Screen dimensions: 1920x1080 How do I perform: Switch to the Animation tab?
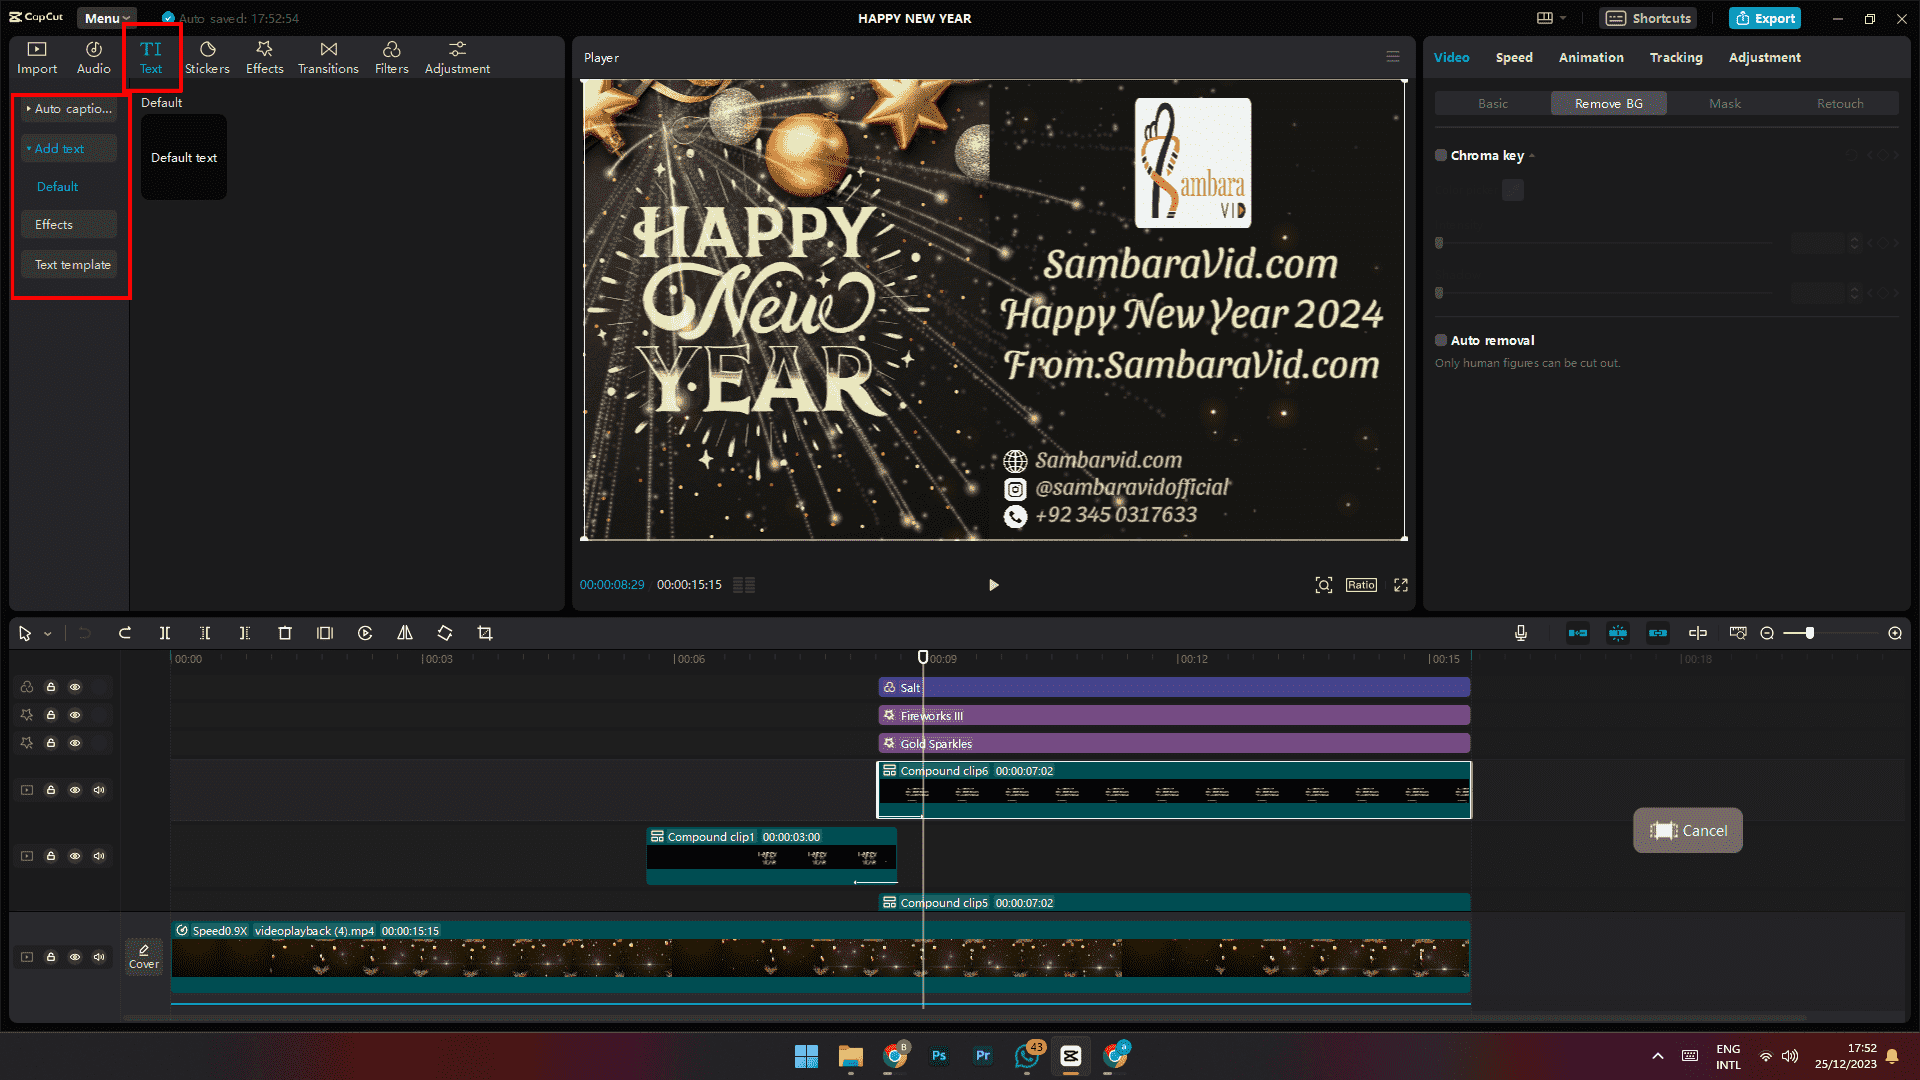(x=1591, y=57)
